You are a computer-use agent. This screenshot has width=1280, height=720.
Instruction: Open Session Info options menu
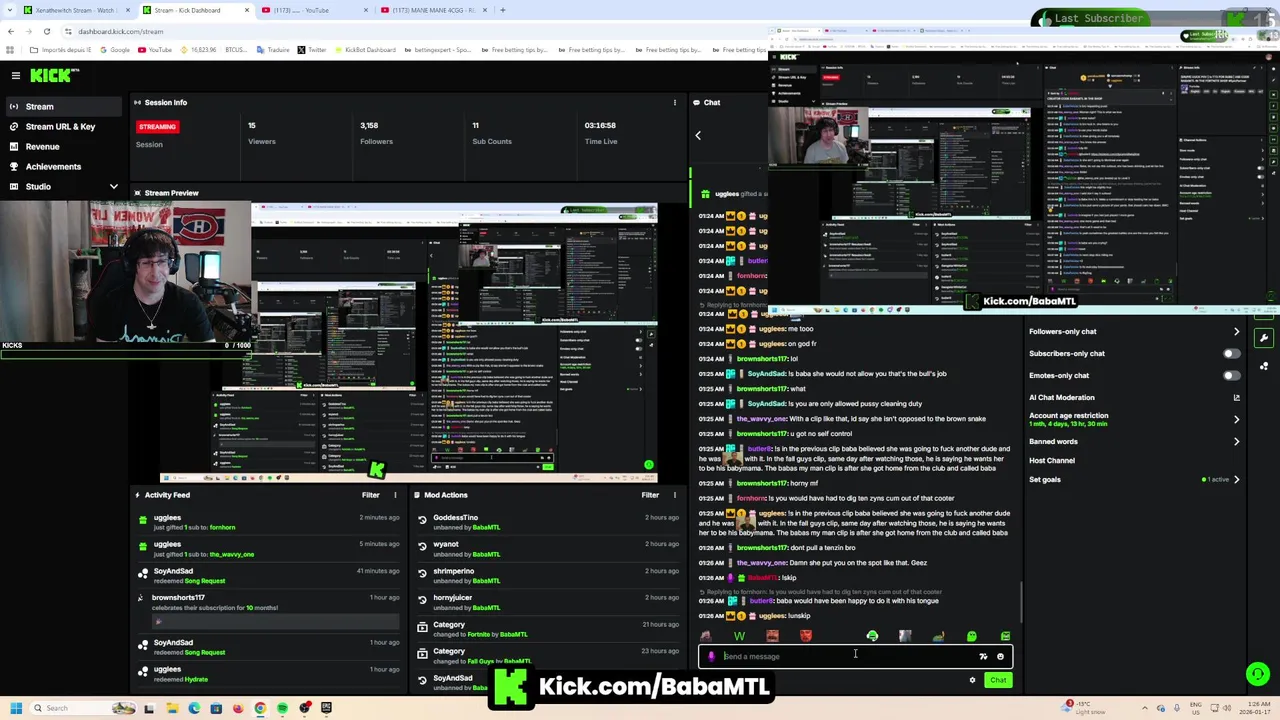click(x=674, y=102)
